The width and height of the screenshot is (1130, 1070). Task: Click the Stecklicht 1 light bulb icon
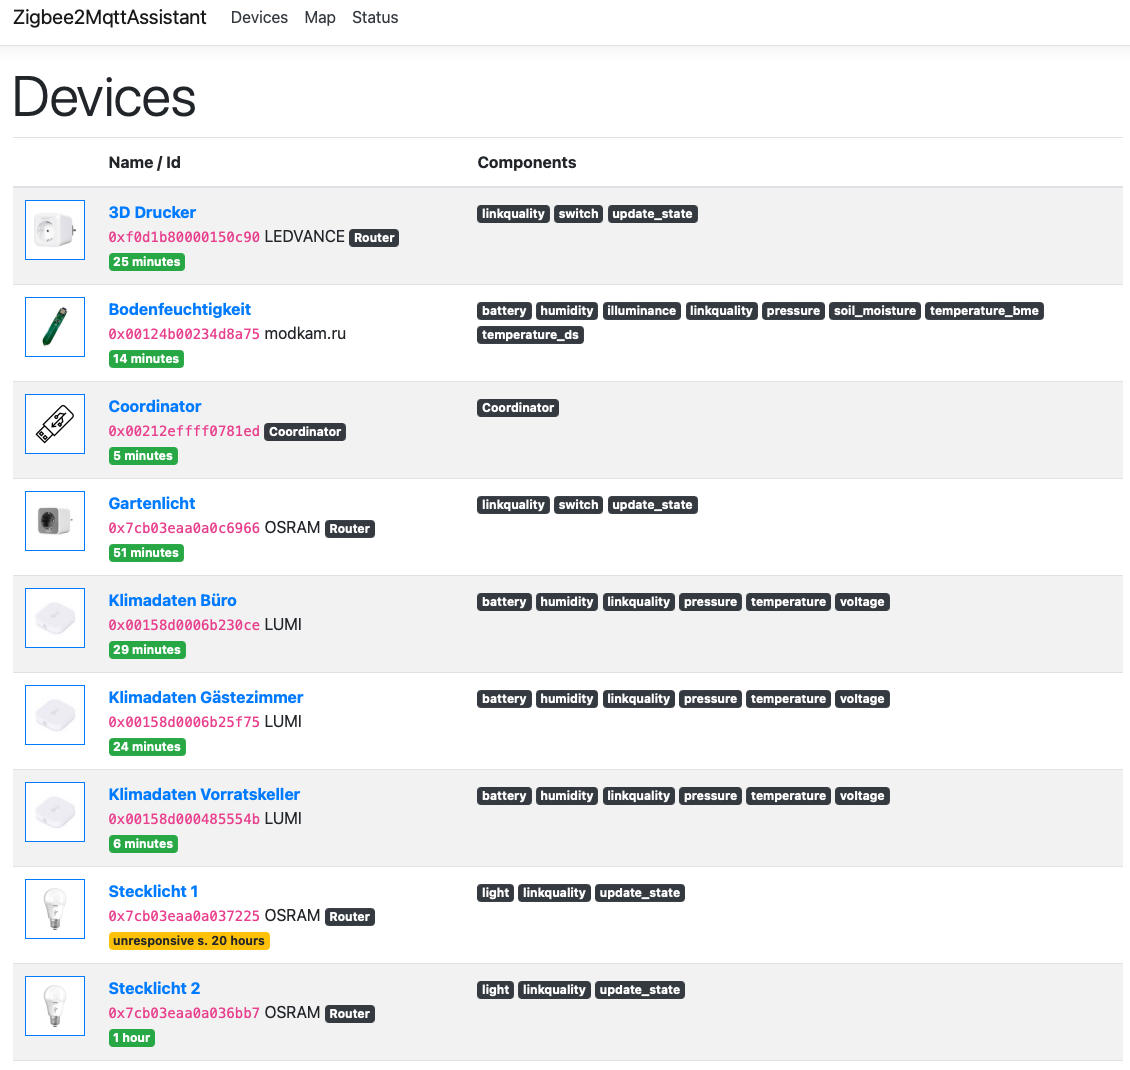tap(54, 908)
